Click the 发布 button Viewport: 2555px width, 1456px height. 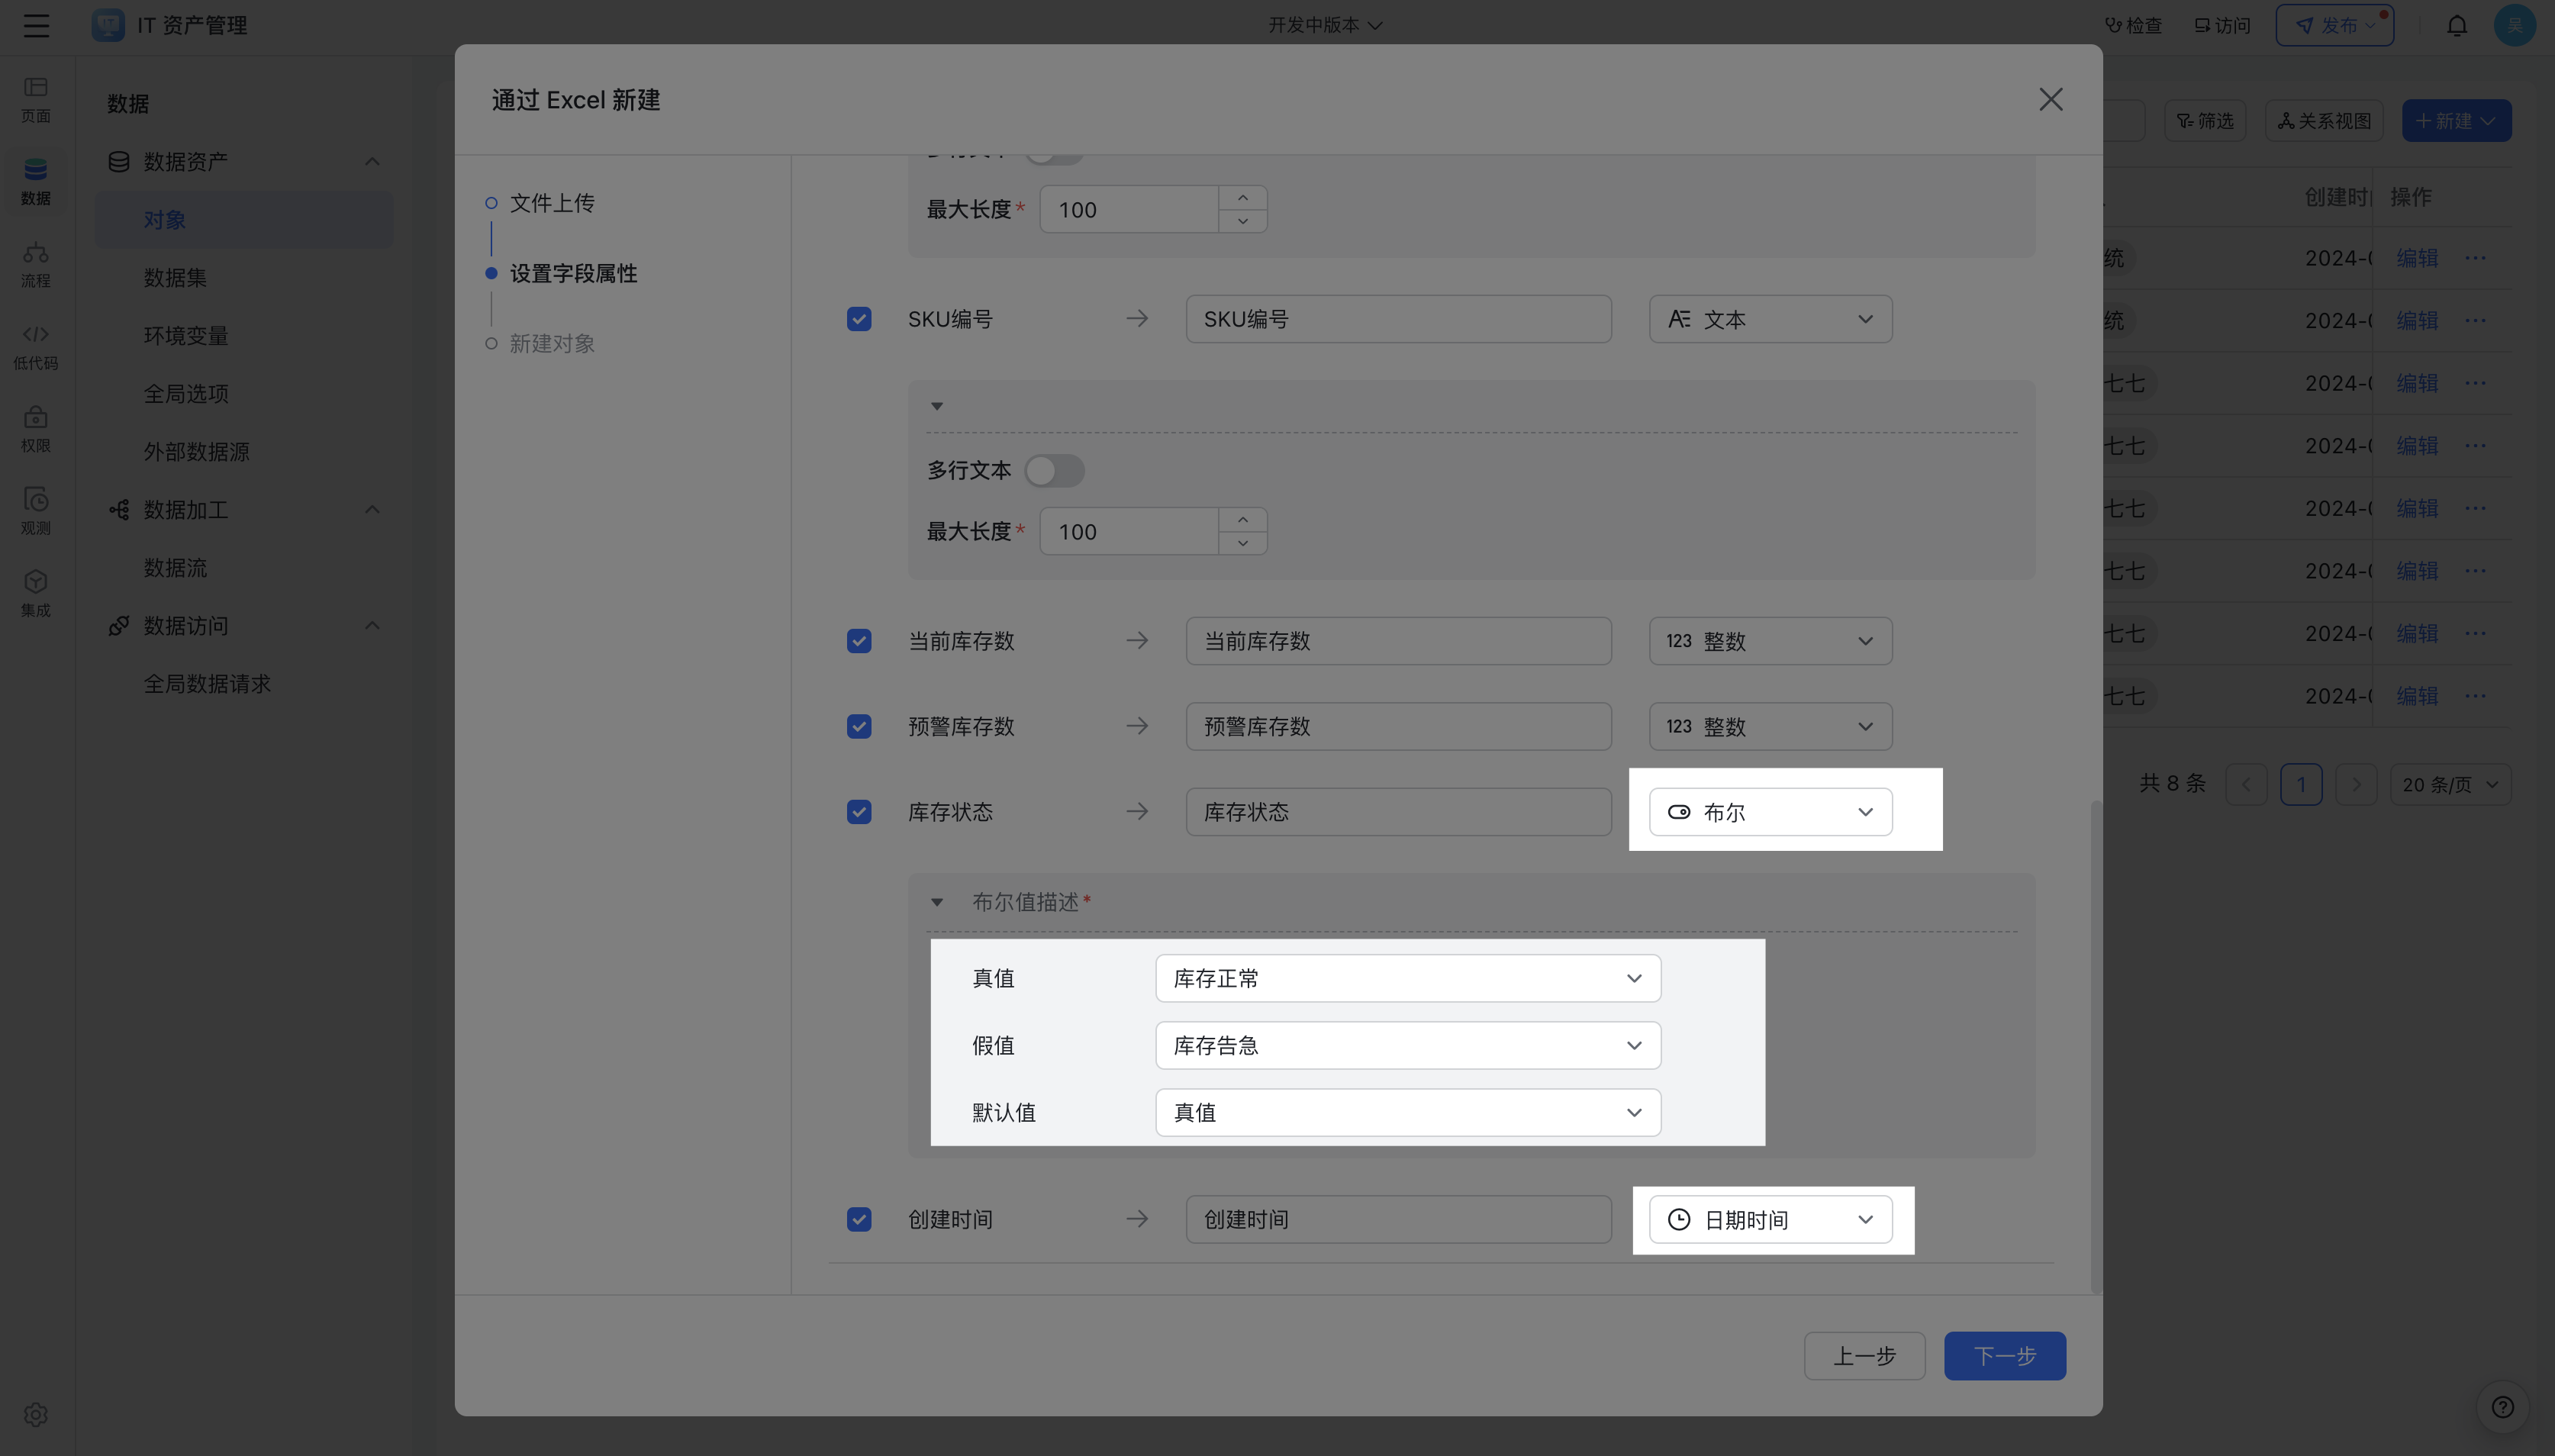2335,25
